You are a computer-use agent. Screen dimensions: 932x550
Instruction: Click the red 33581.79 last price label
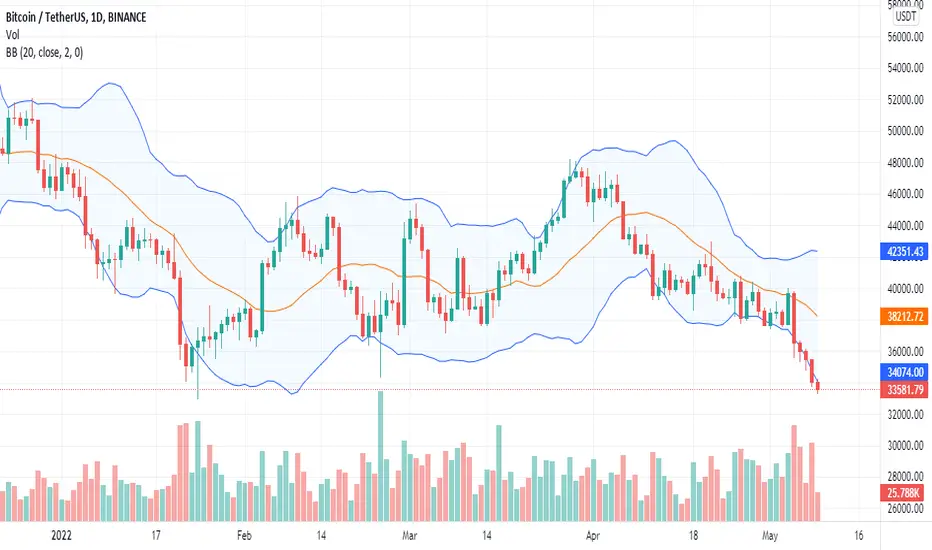(903, 390)
